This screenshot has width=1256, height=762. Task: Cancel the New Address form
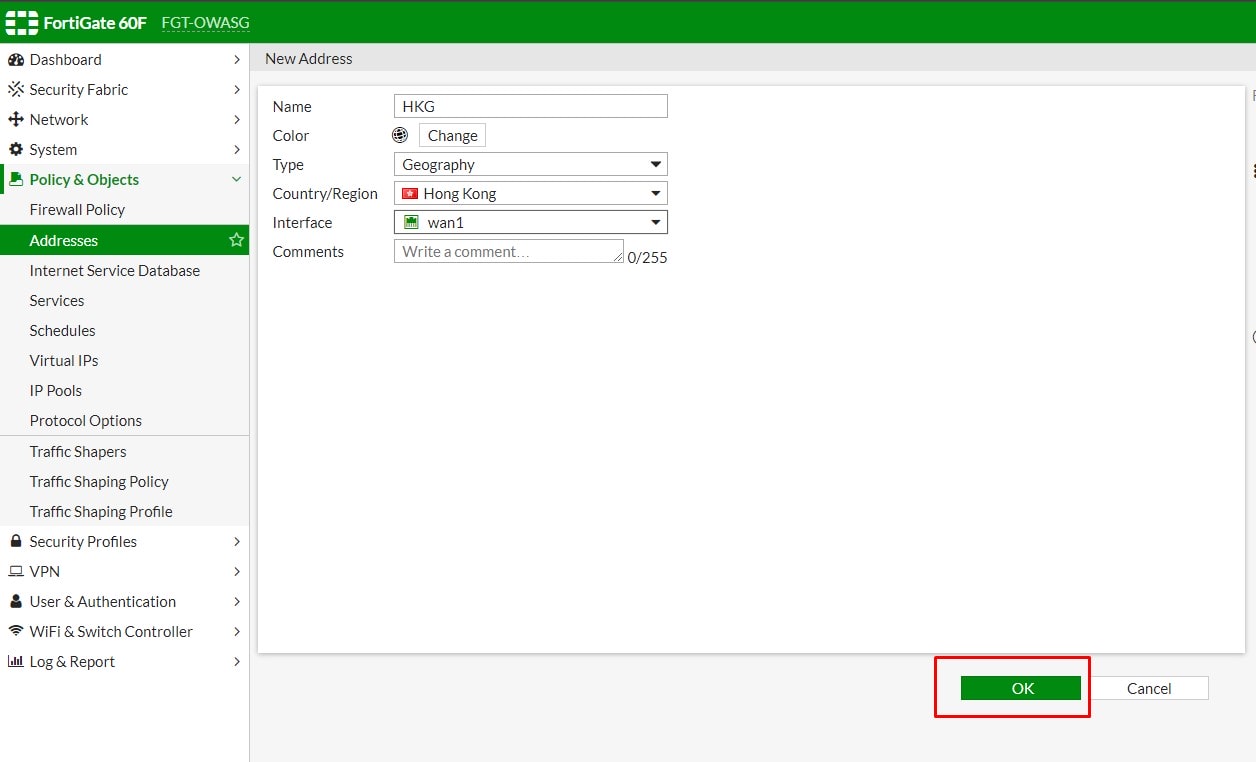[1148, 688]
